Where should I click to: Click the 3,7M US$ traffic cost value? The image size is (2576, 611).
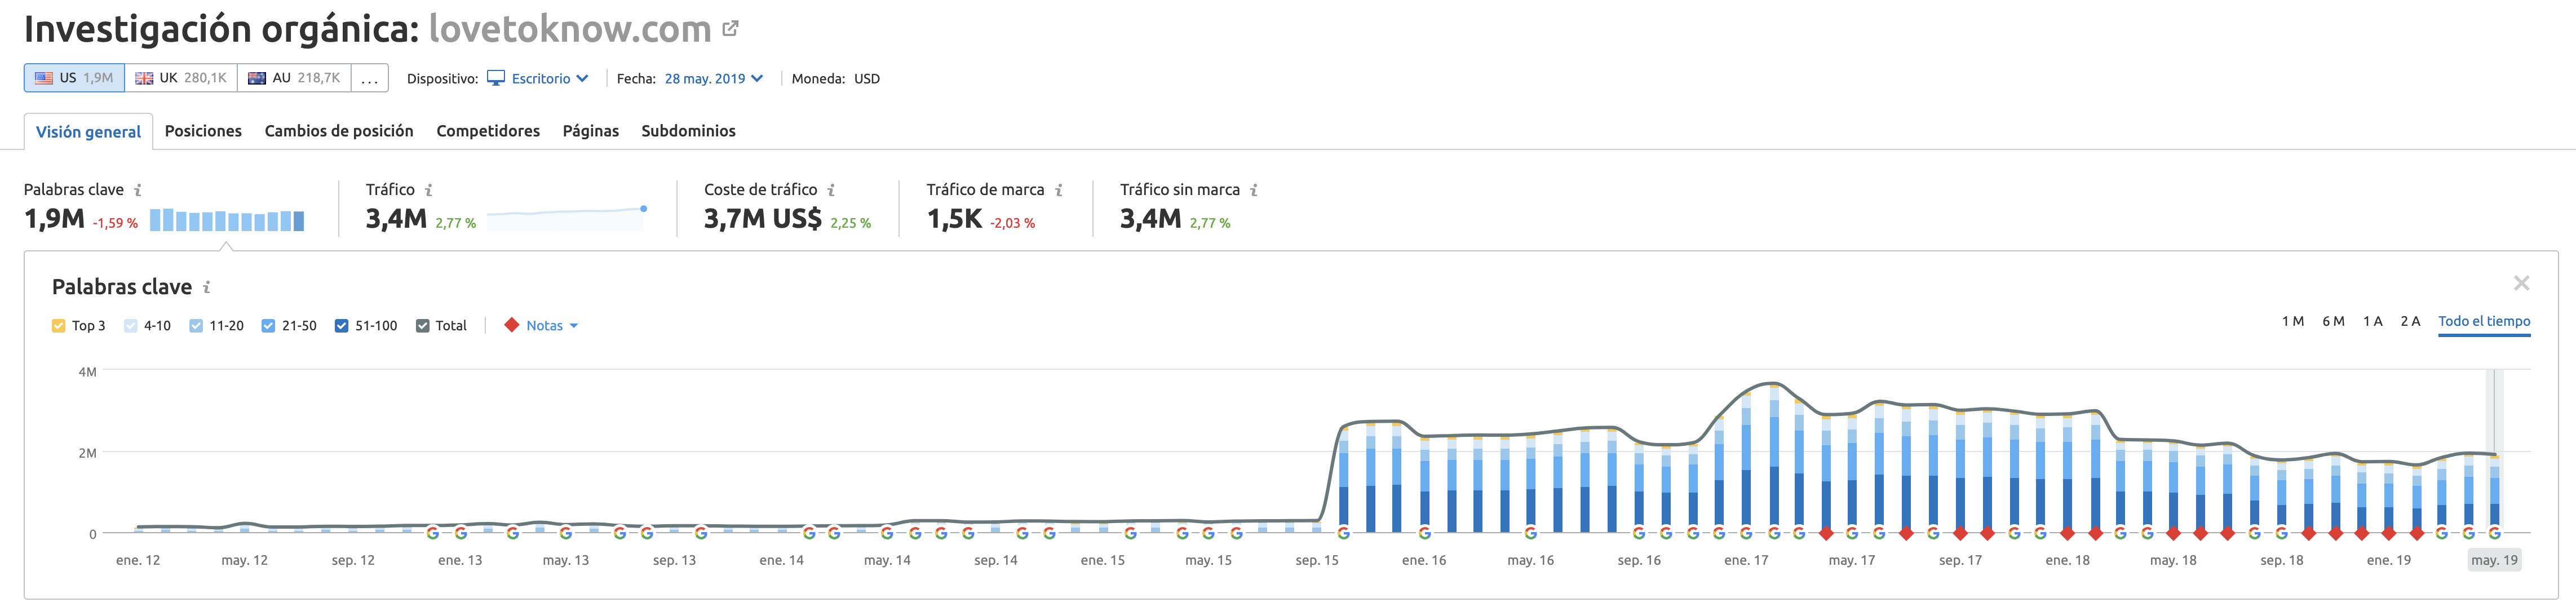point(763,218)
